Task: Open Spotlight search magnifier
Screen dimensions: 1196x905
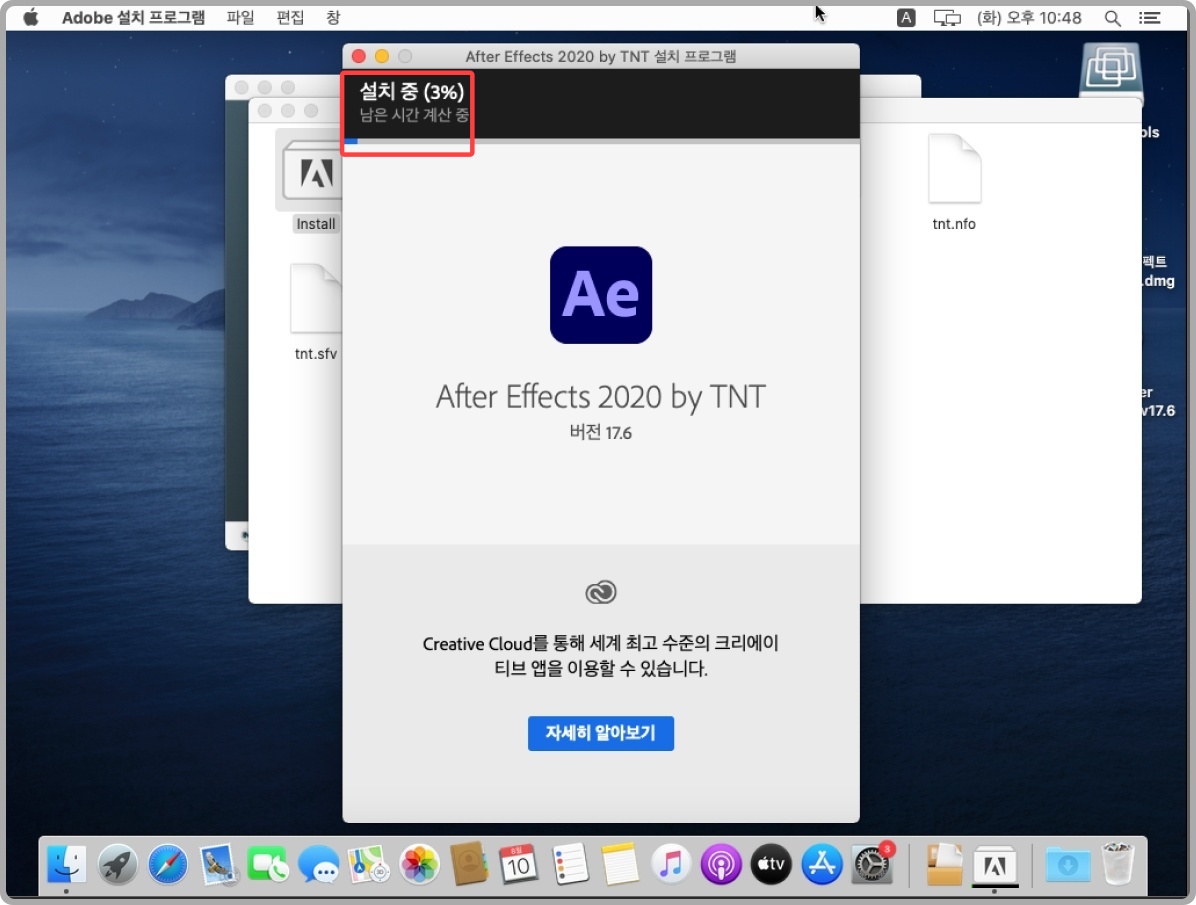Action: coord(1112,18)
